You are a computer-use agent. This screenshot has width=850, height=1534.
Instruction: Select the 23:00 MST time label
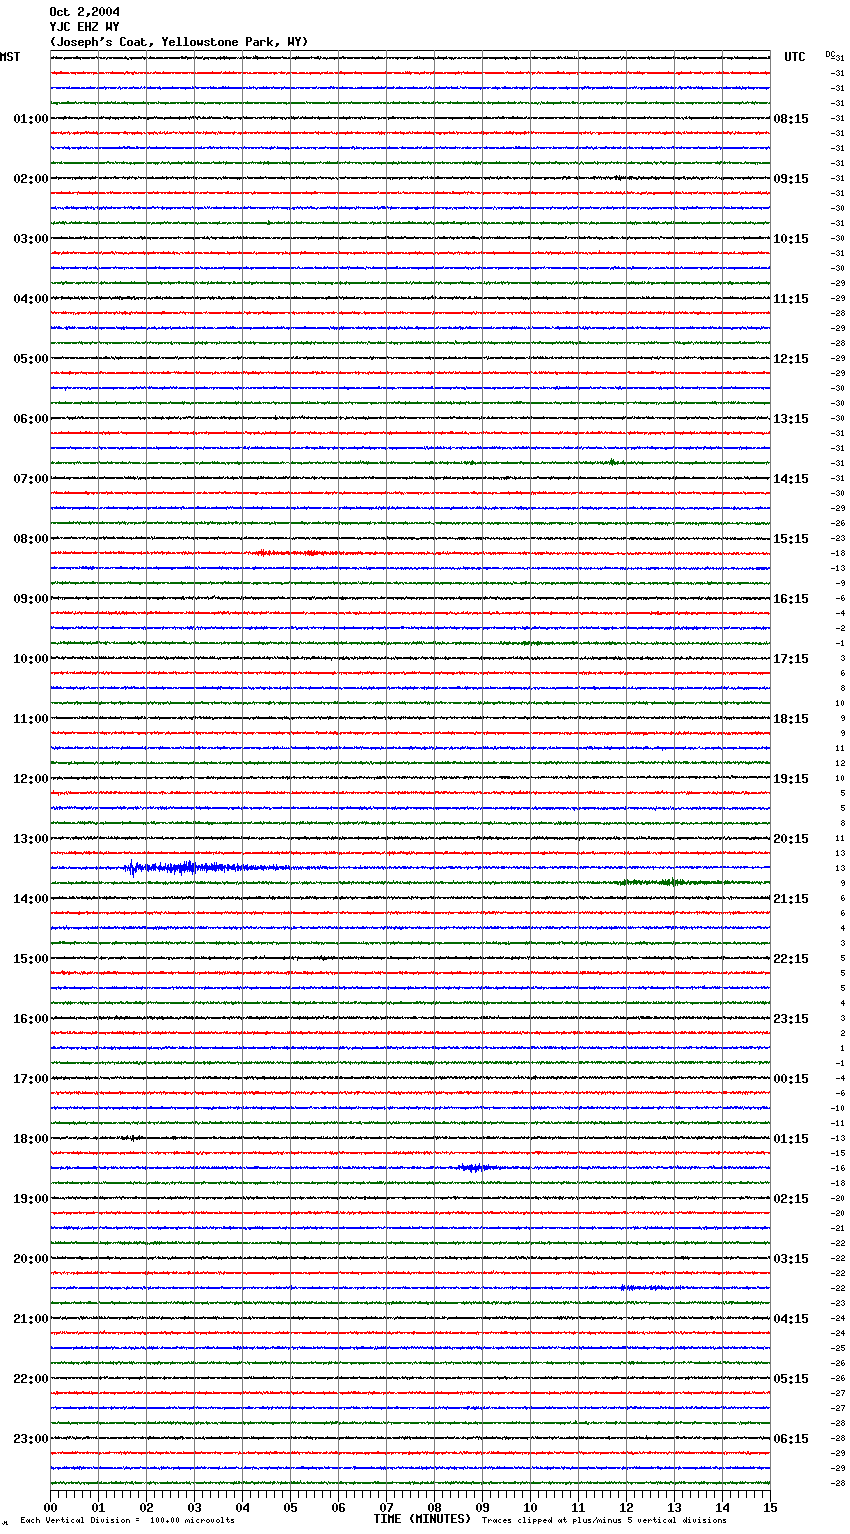click(31, 1439)
